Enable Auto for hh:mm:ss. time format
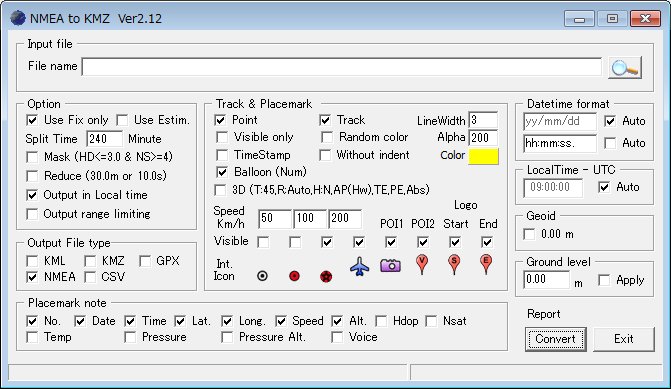The image size is (671, 389). click(x=610, y=143)
